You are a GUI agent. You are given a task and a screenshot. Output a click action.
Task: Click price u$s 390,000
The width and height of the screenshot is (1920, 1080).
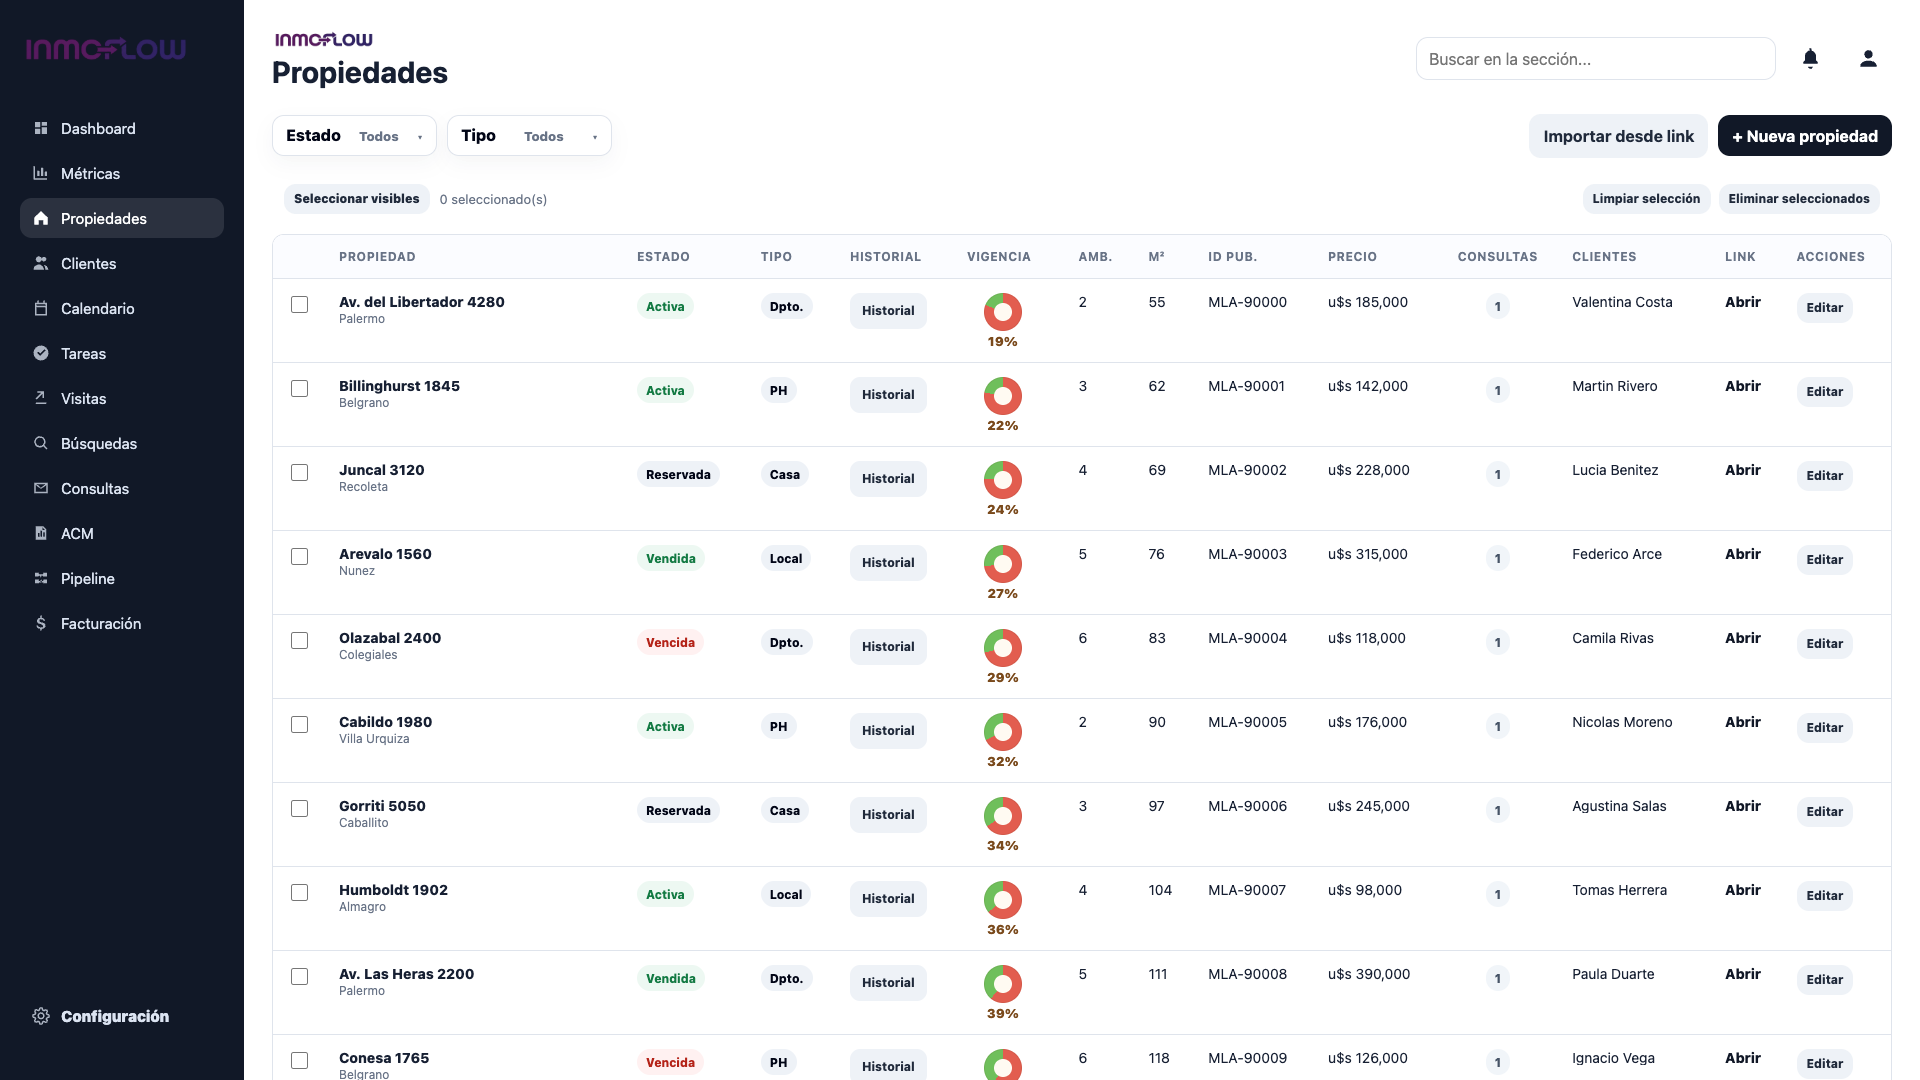[1369, 974]
